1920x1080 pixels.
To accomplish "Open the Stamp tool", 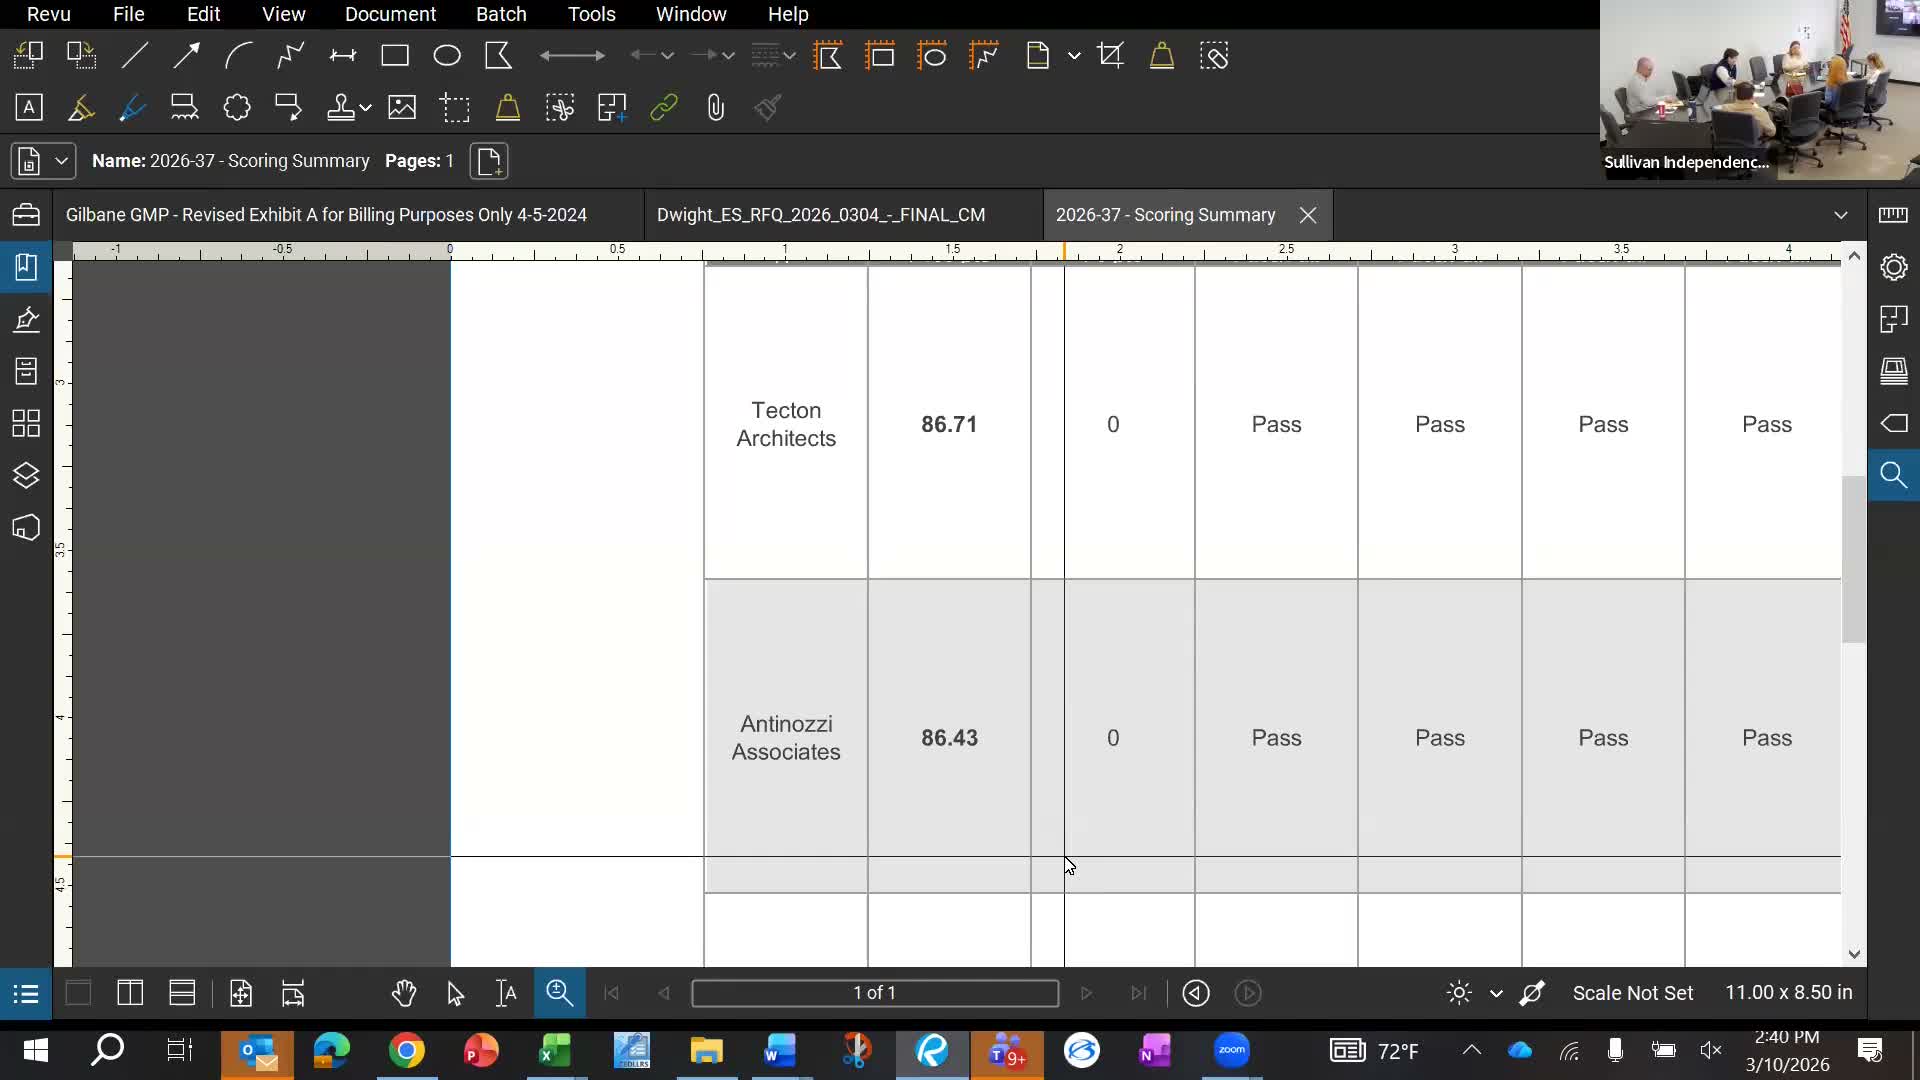I will click(x=341, y=108).
